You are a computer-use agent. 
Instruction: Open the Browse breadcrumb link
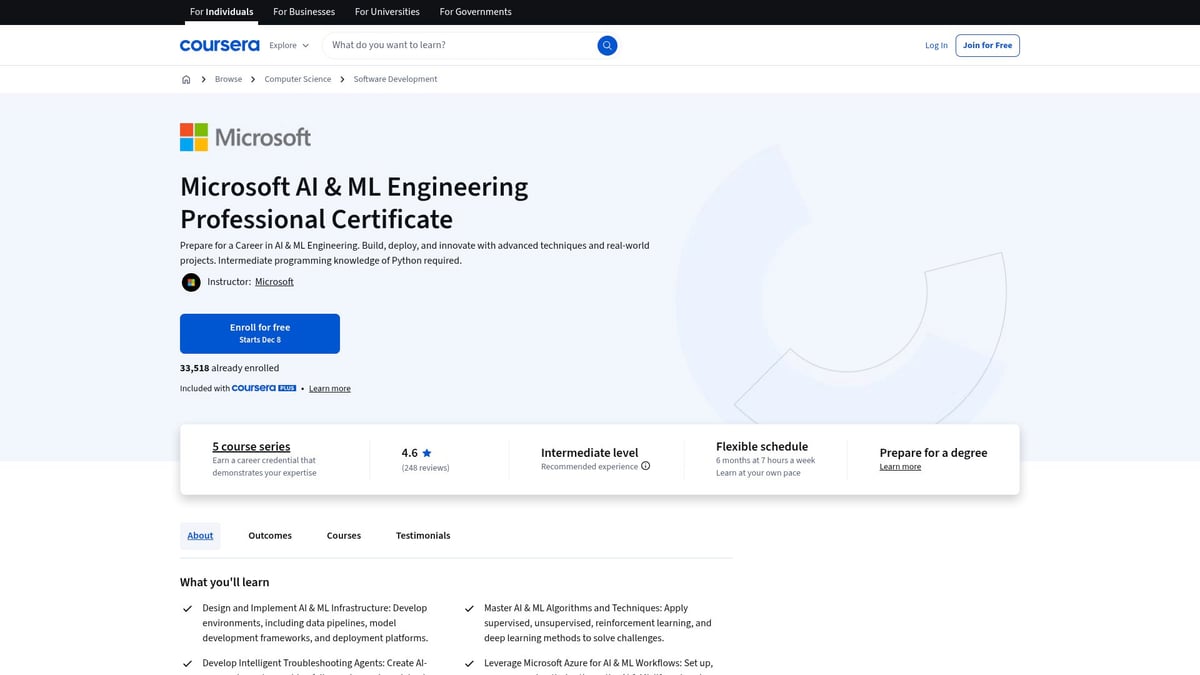click(228, 79)
